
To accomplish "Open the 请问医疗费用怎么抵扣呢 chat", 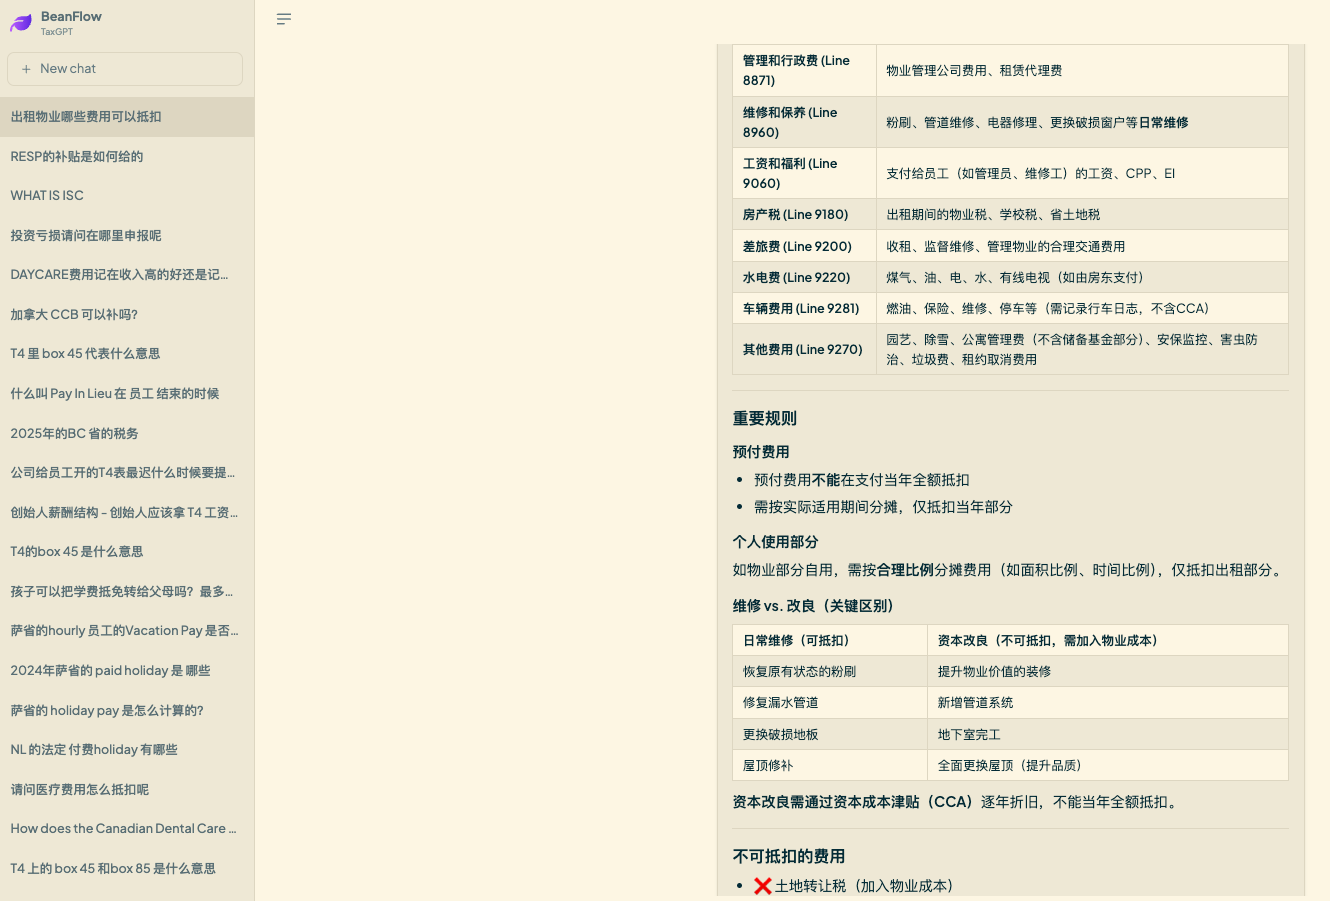I will (x=80, y=790).
